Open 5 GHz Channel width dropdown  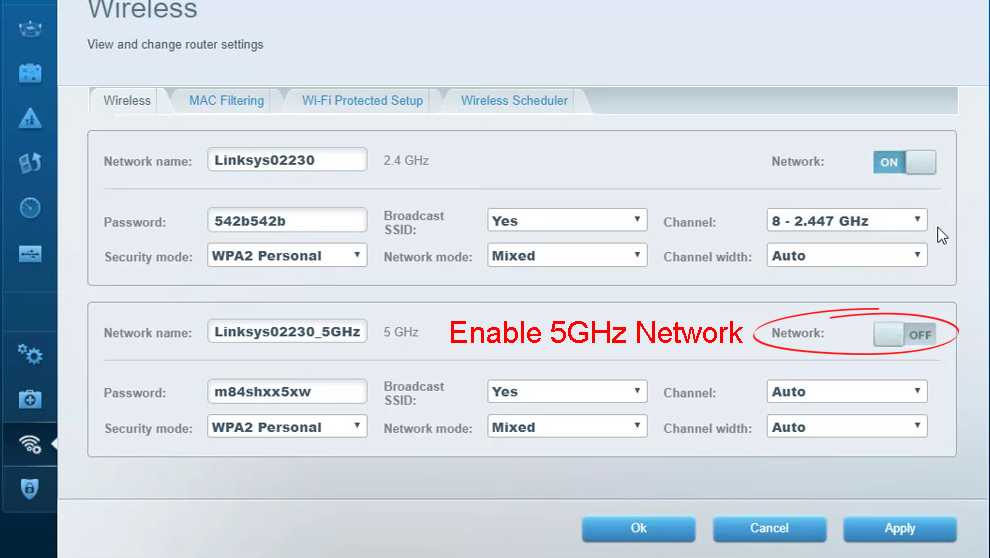(847, 427)
